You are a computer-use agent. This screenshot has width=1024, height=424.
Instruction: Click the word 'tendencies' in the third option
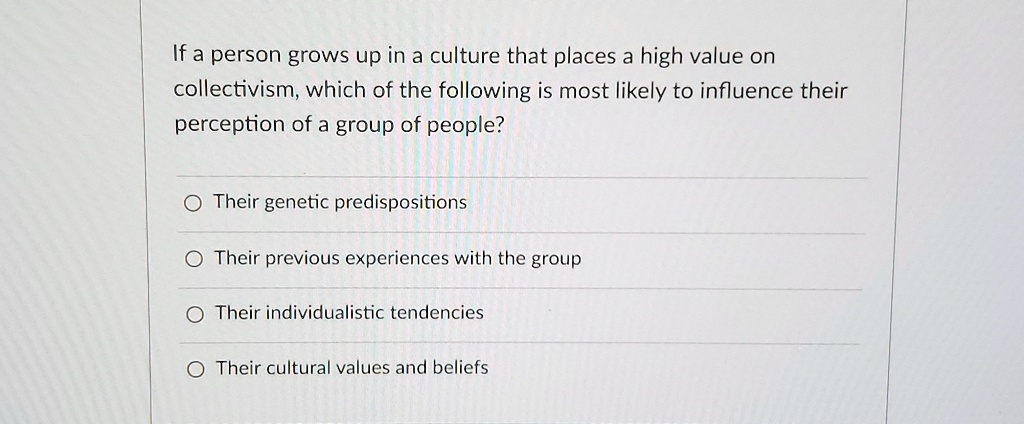pos(437,313)
